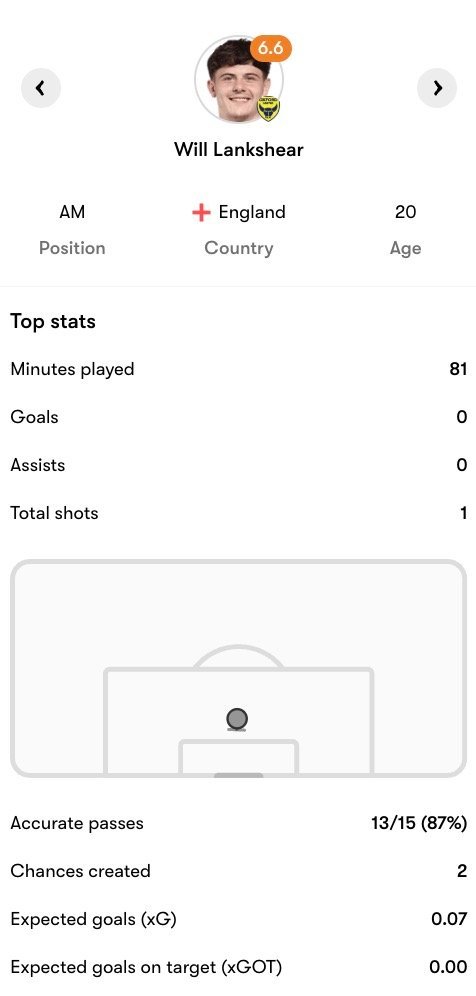Select the Assists stat row
Screen dimensions: 476x996
(238, 465)
